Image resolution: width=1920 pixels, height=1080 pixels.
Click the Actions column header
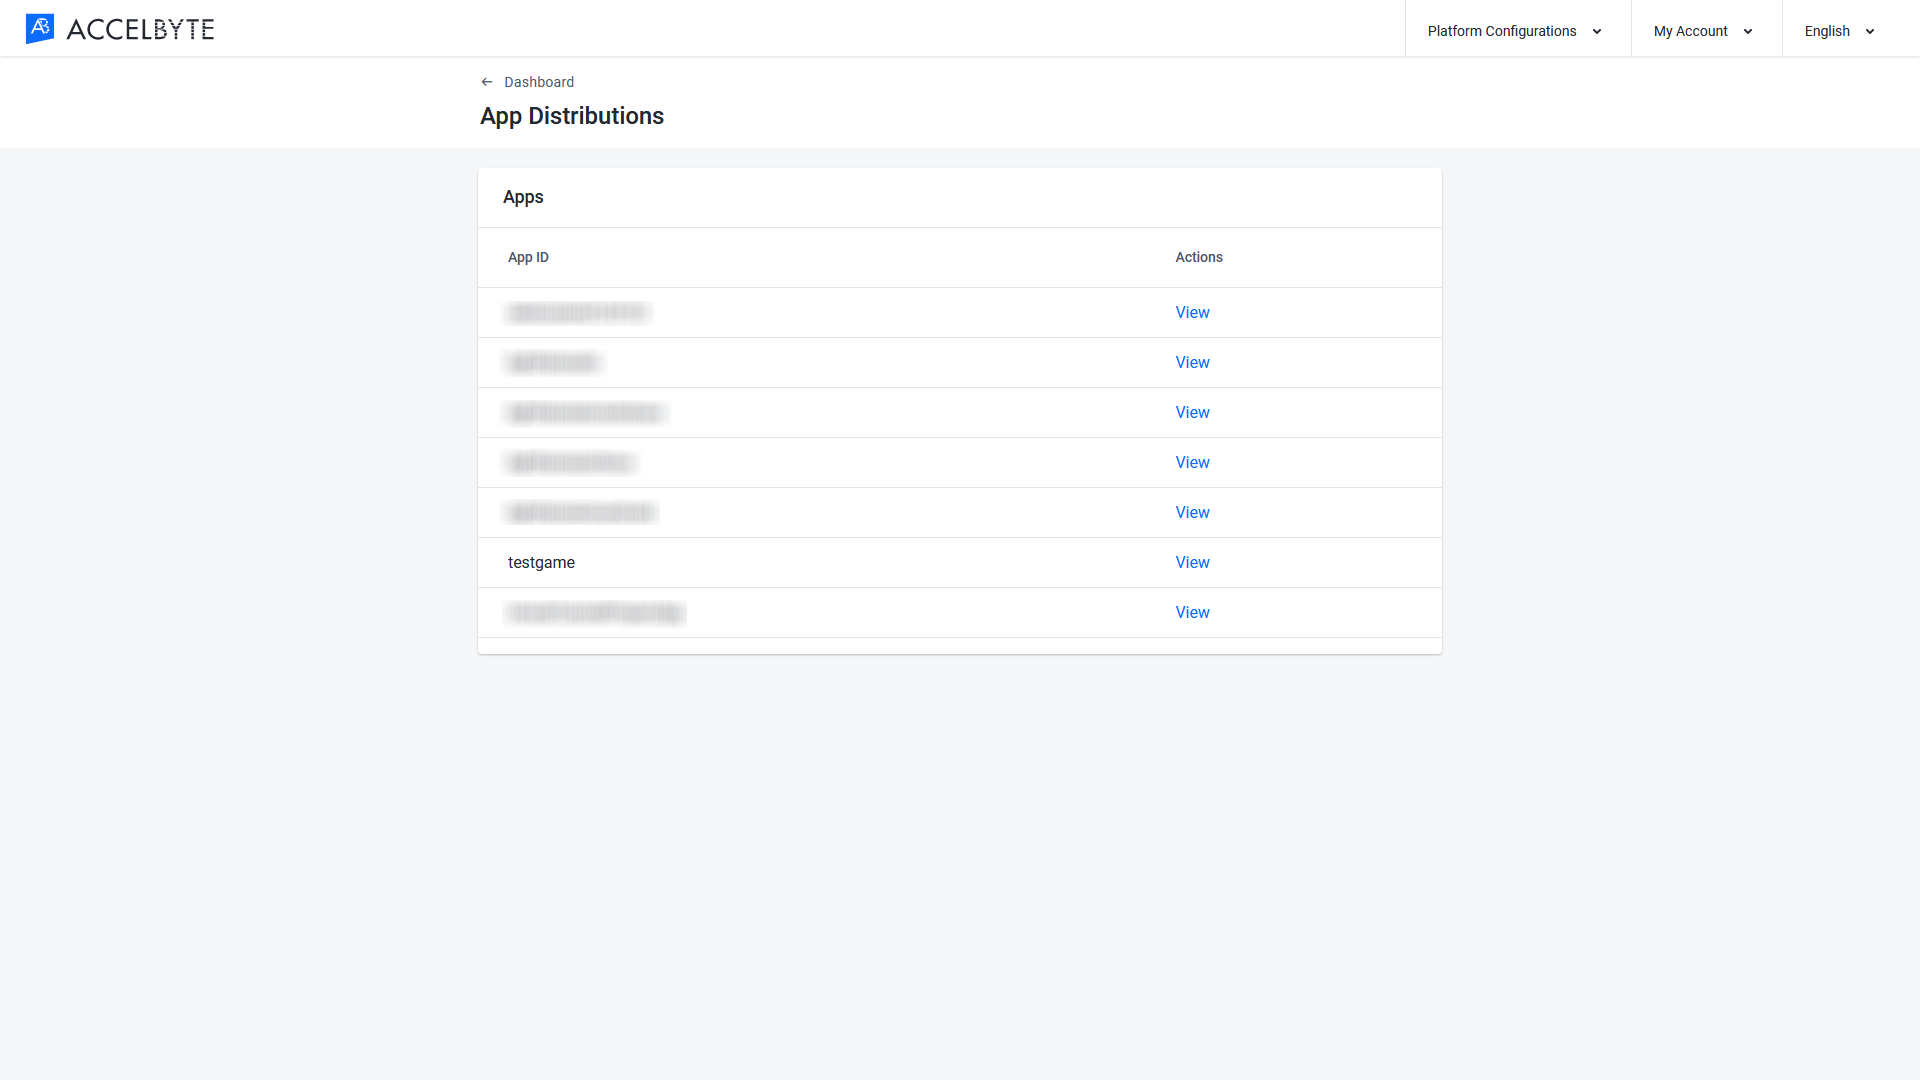[x=1199, y=257]
